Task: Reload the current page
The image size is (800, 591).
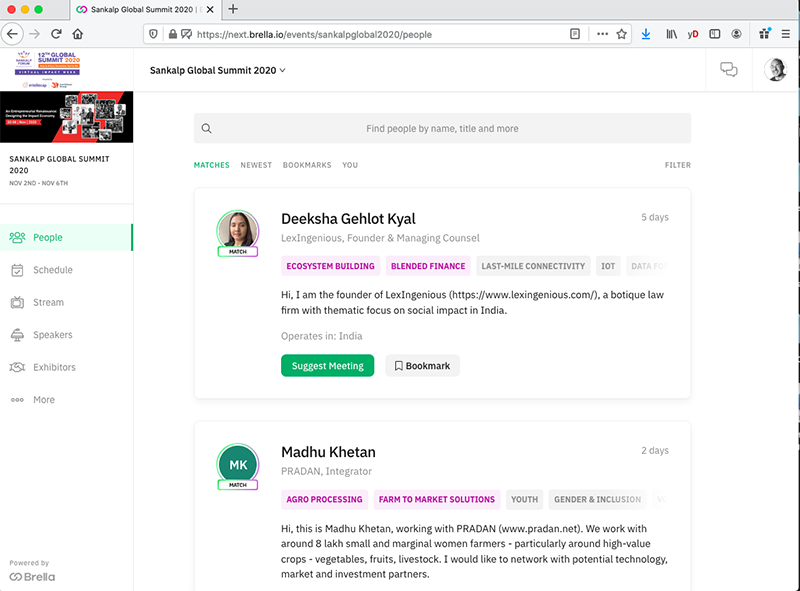Action: (56, 34)
